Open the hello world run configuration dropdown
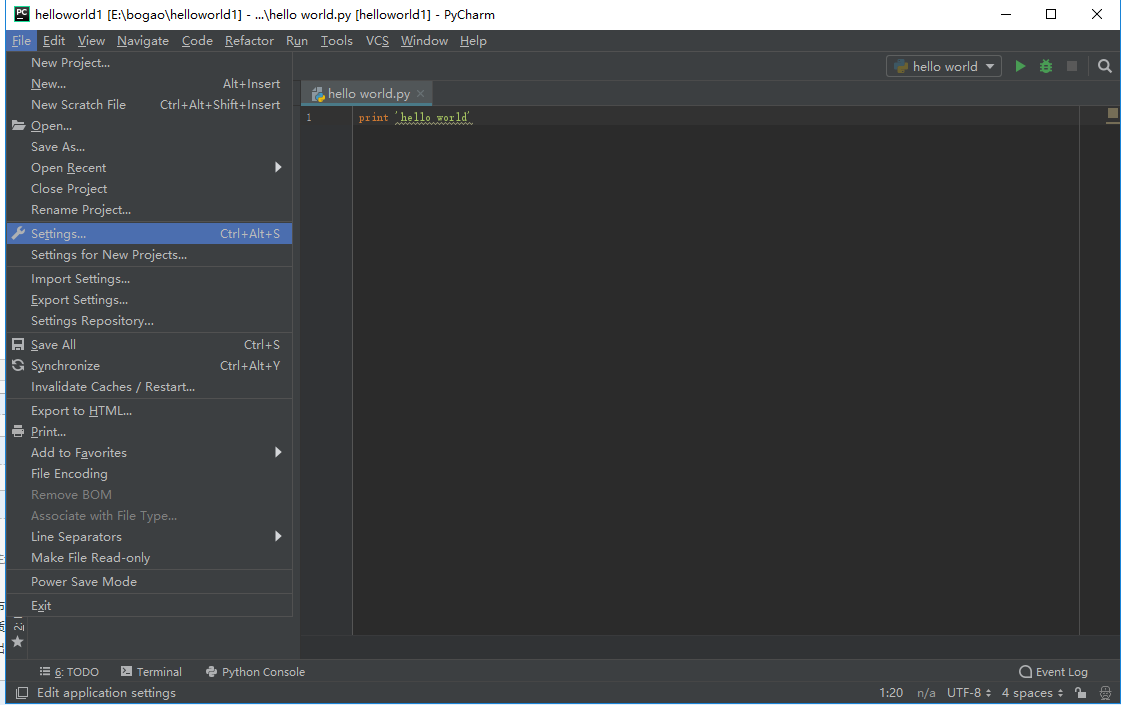 click(944, 66)
